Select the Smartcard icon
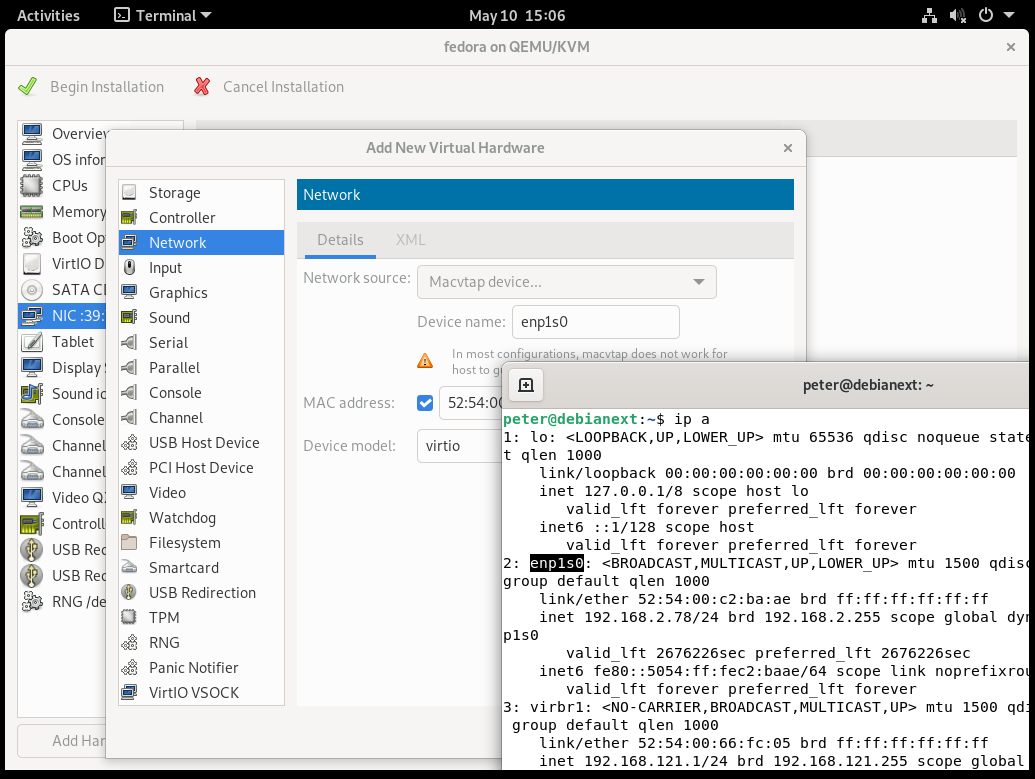This screenshot has height=779, width=1035. point(129,568)
